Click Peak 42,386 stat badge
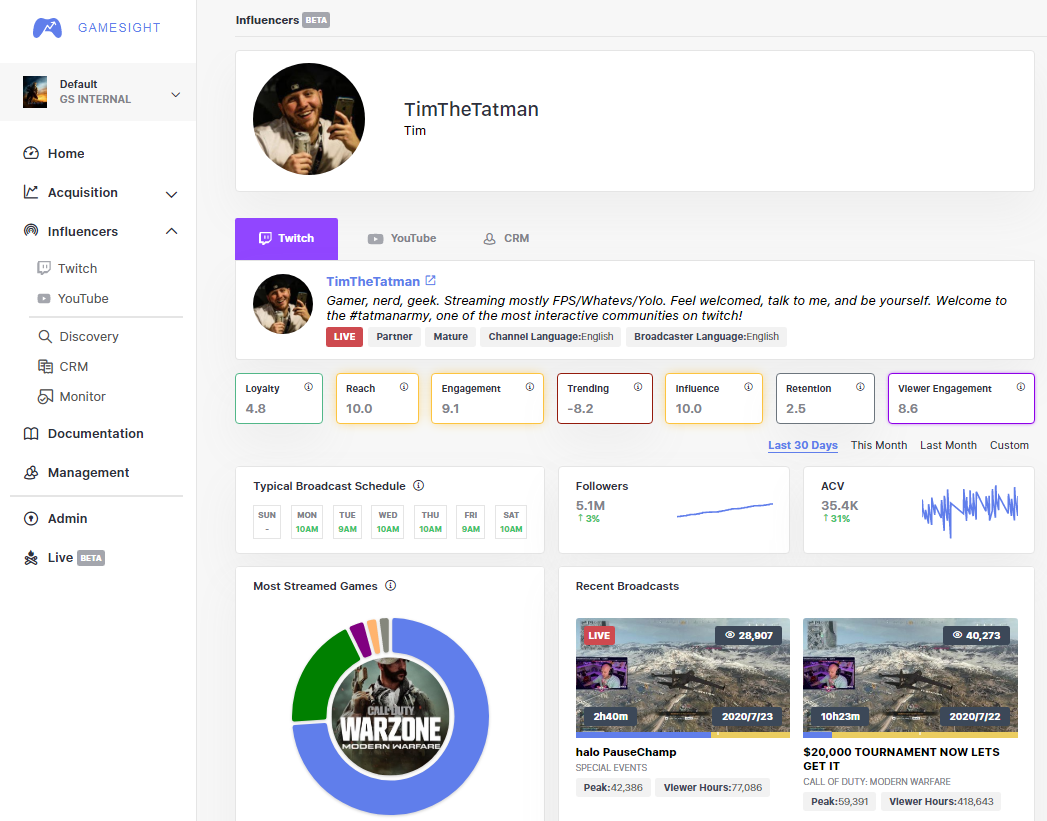 click(x=612, y=788)
